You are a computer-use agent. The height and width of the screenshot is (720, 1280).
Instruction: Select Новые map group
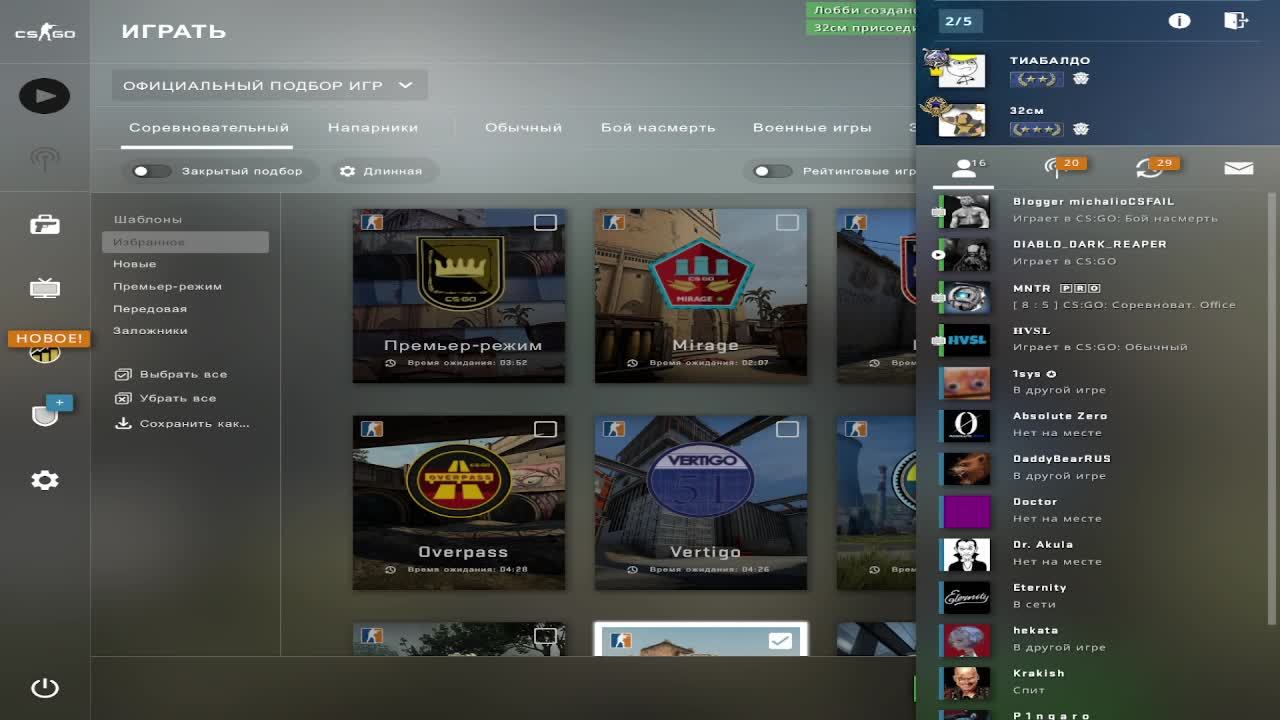click(135, 264)
